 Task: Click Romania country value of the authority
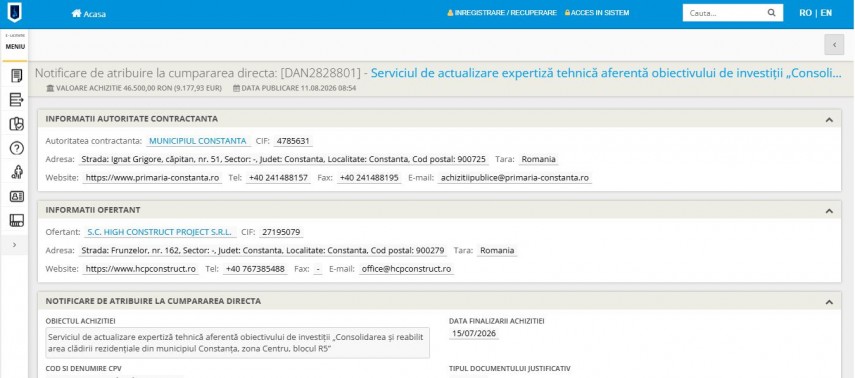point(538,159)
